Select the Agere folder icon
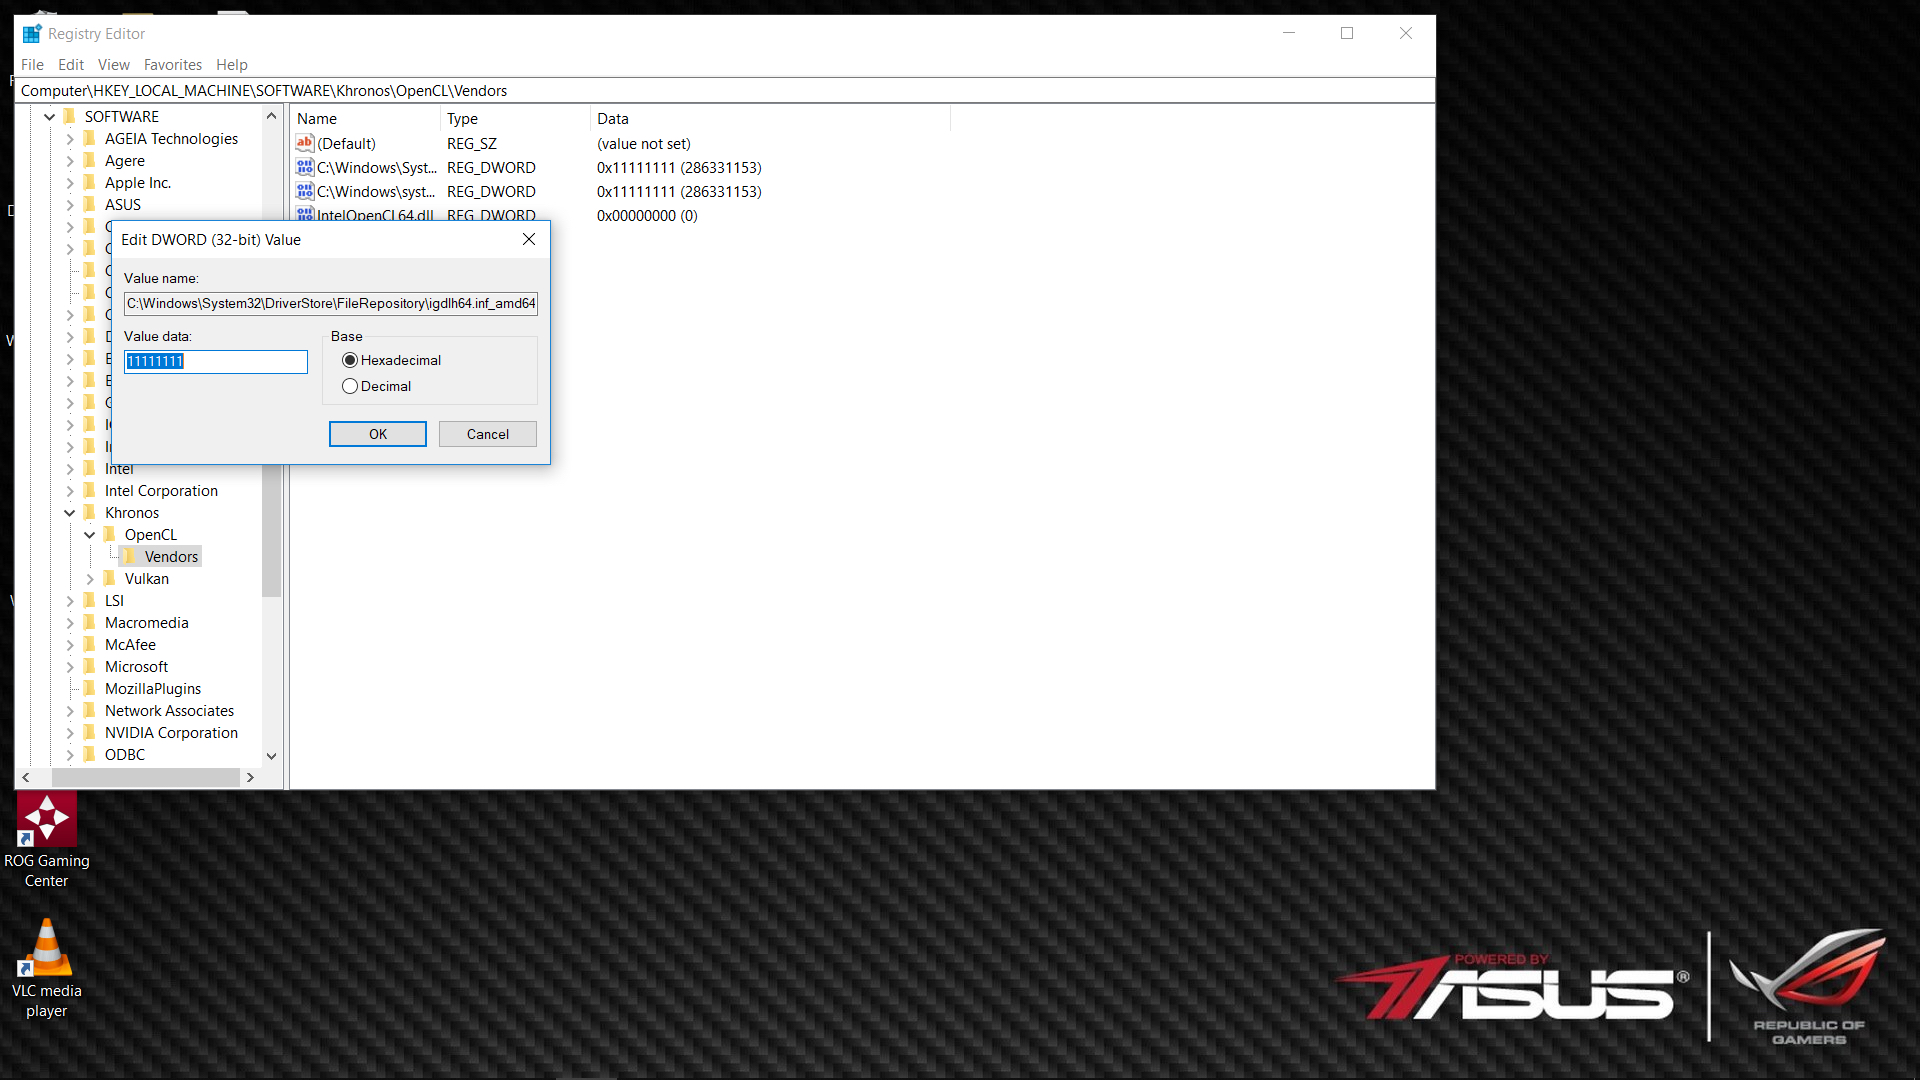 90,160
